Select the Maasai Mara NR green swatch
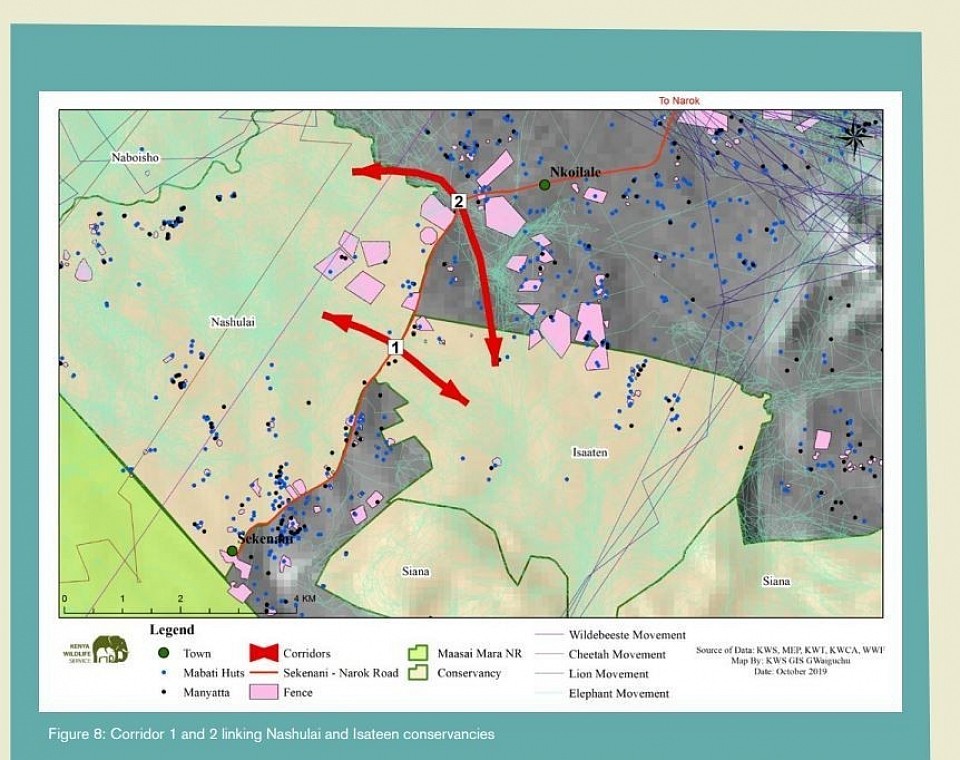This screenshot has width=960, height=760. pos(420,653)
